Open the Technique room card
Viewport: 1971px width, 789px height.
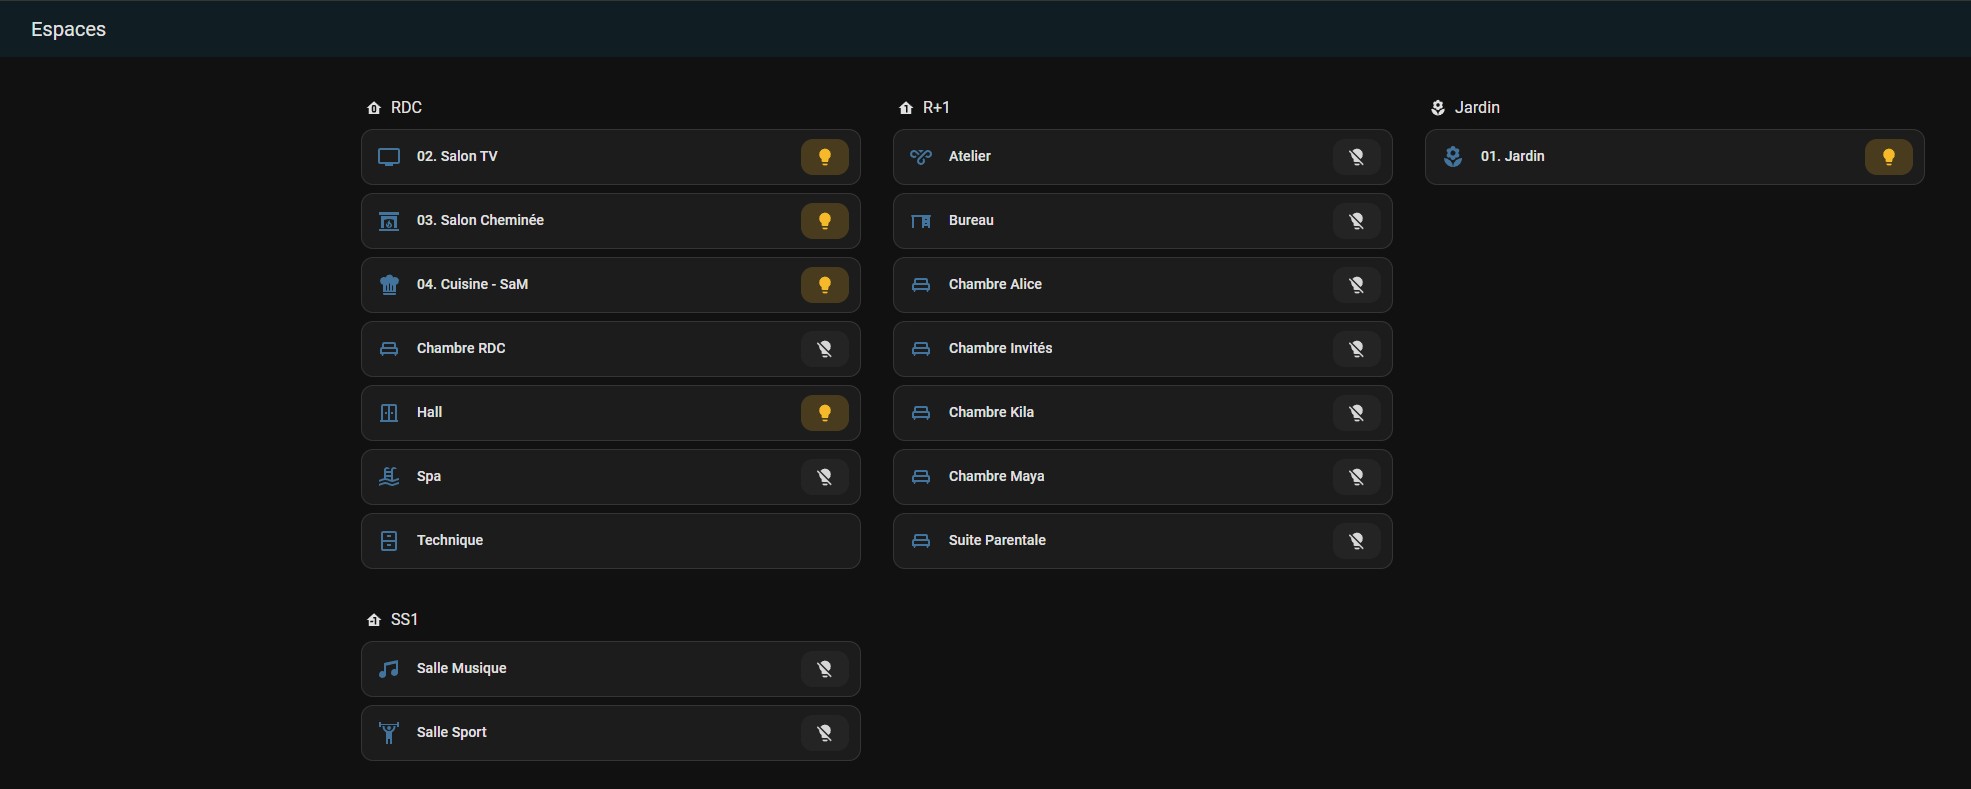[610, 541]
